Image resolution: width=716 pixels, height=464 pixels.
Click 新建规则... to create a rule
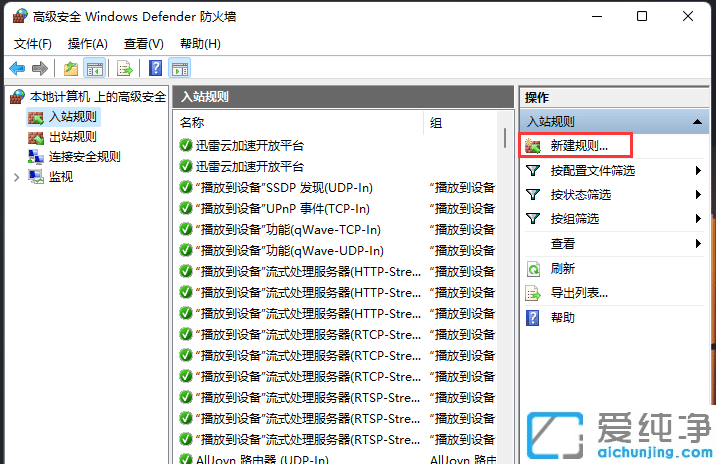tap(579, 146)
